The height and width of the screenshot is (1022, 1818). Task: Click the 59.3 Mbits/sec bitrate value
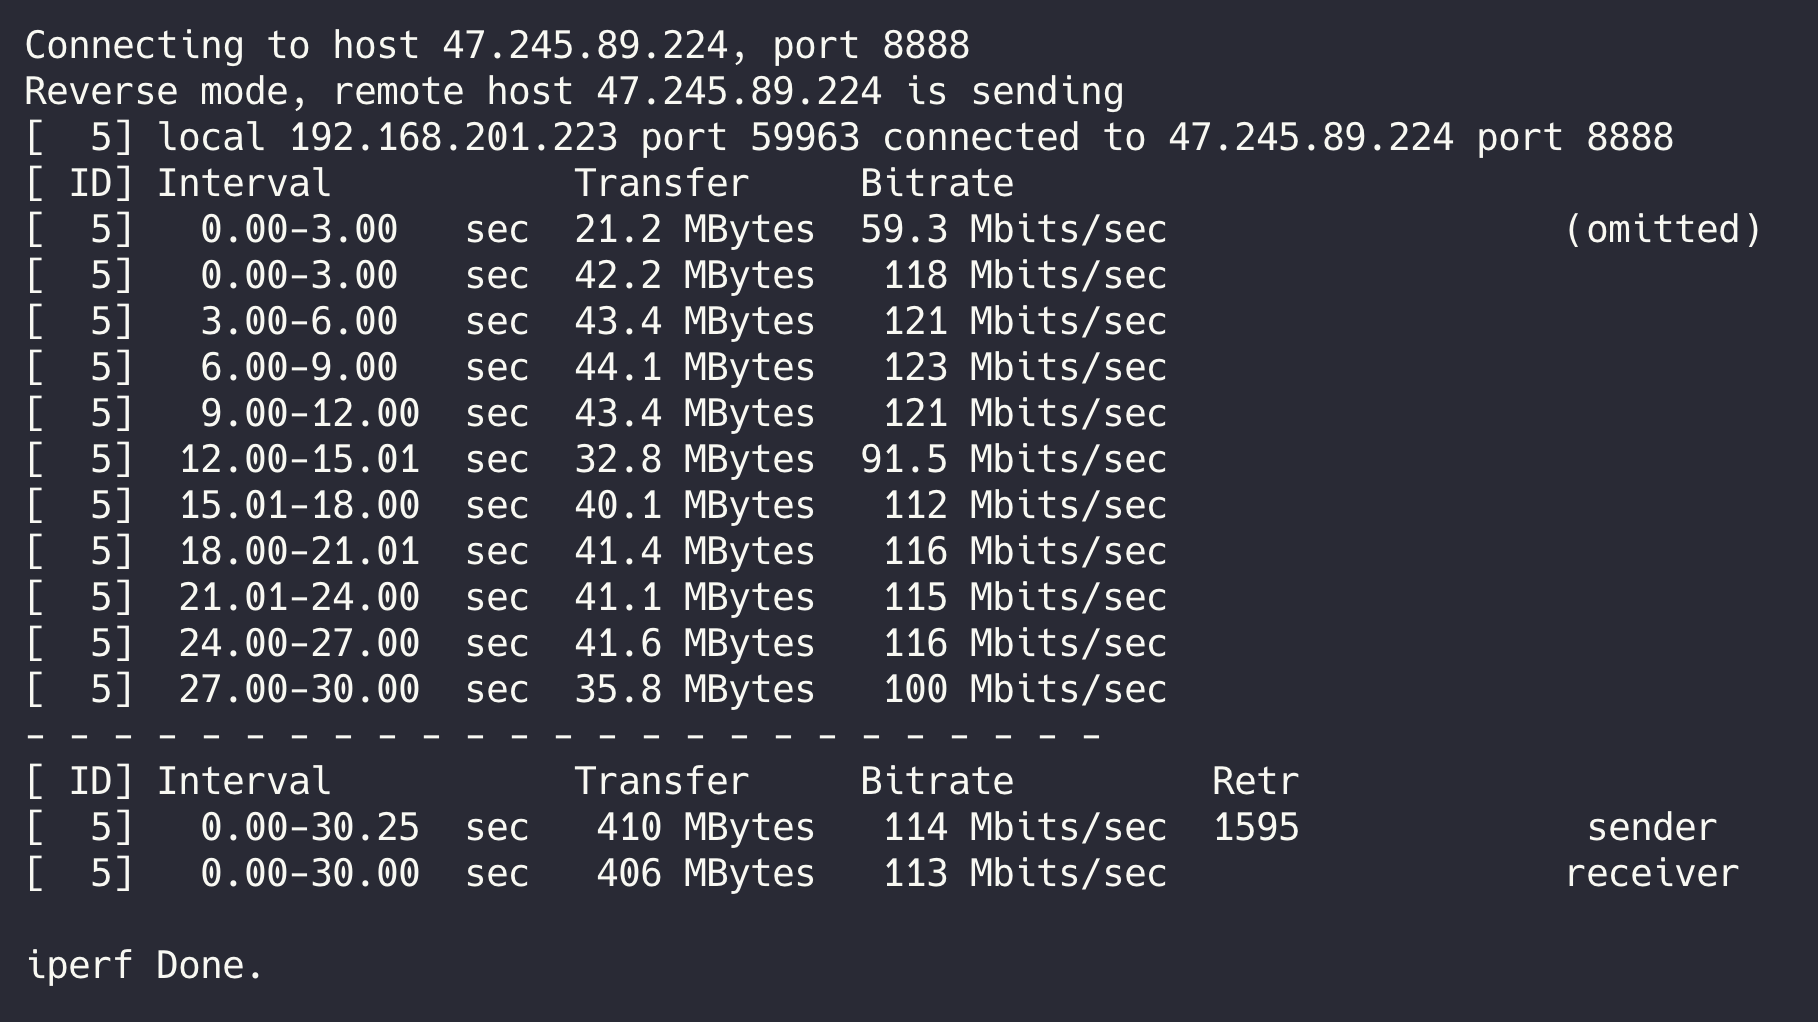[1013, 230]
